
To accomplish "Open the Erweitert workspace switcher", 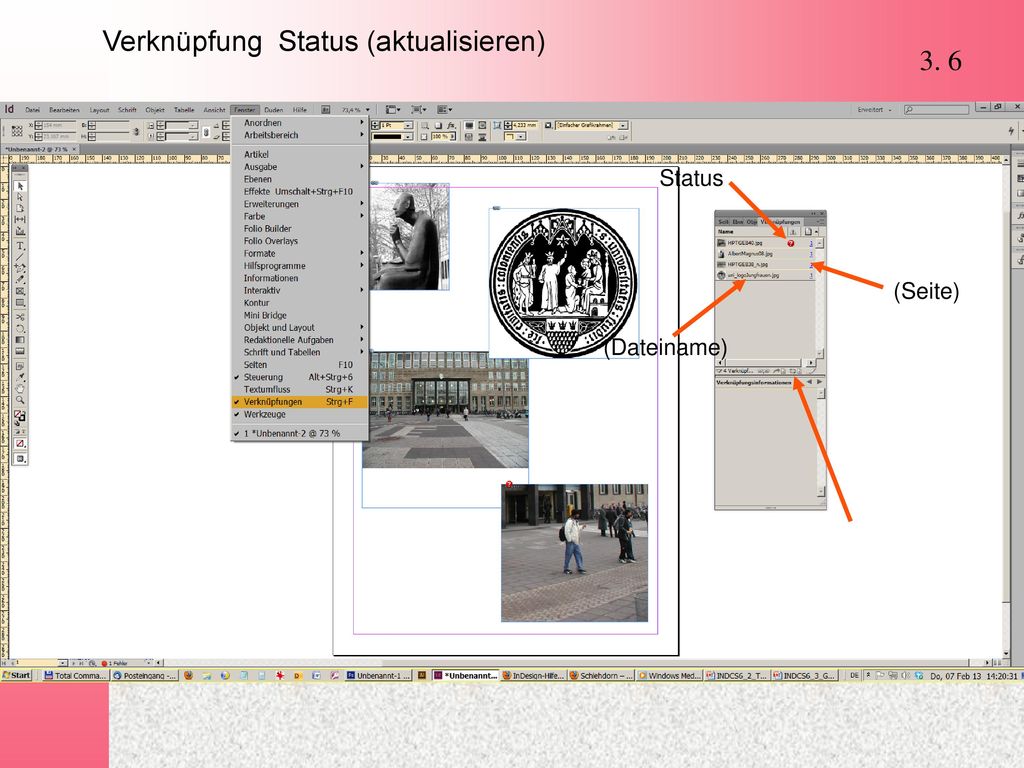I will click(x=874, y=110).
